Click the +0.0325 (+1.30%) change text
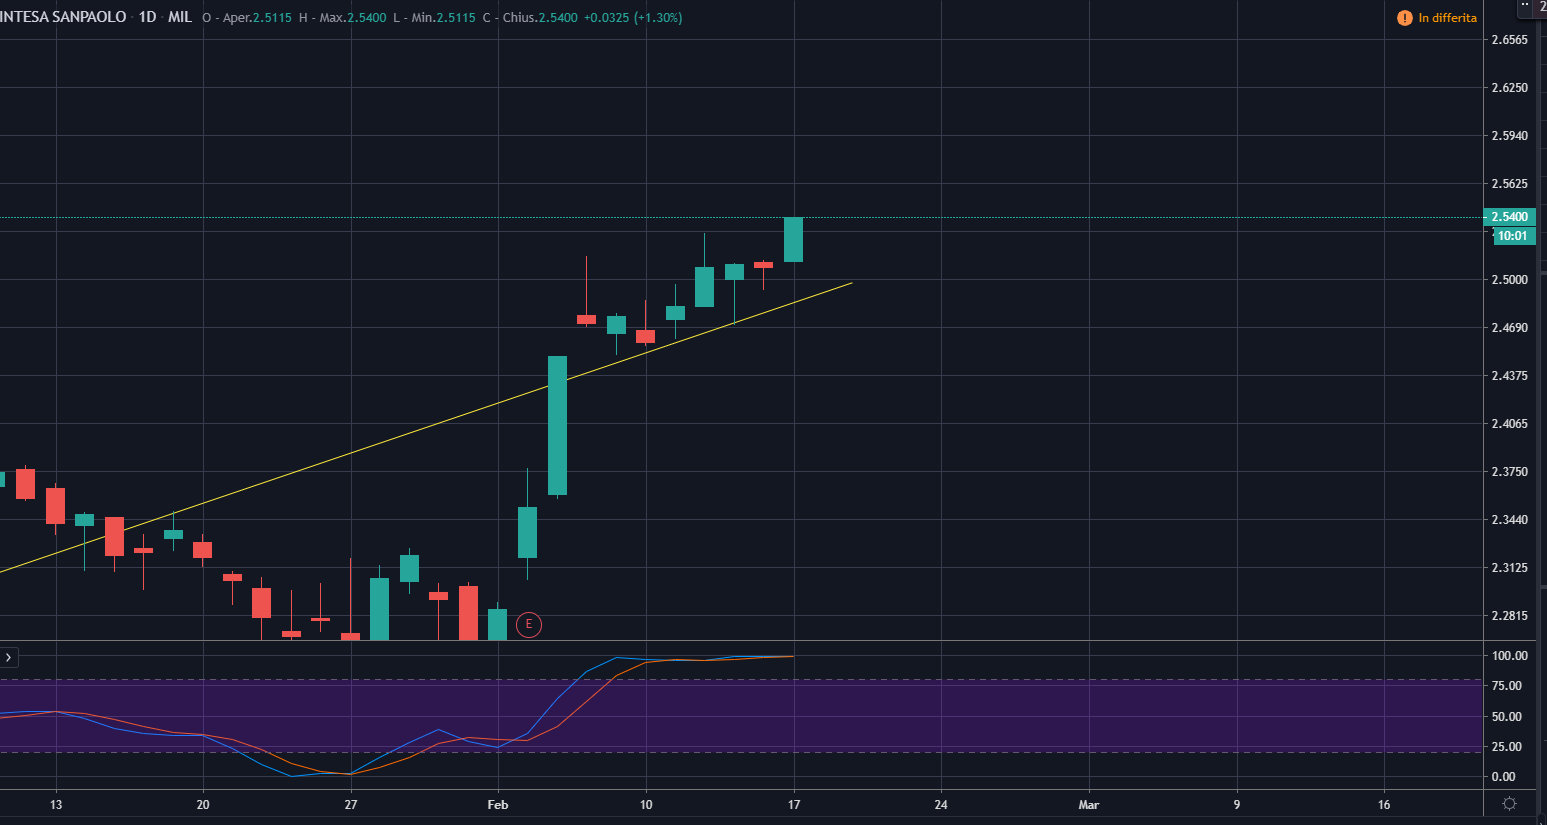This screenshot has height=825, width=1547. [x=633, y=18]
